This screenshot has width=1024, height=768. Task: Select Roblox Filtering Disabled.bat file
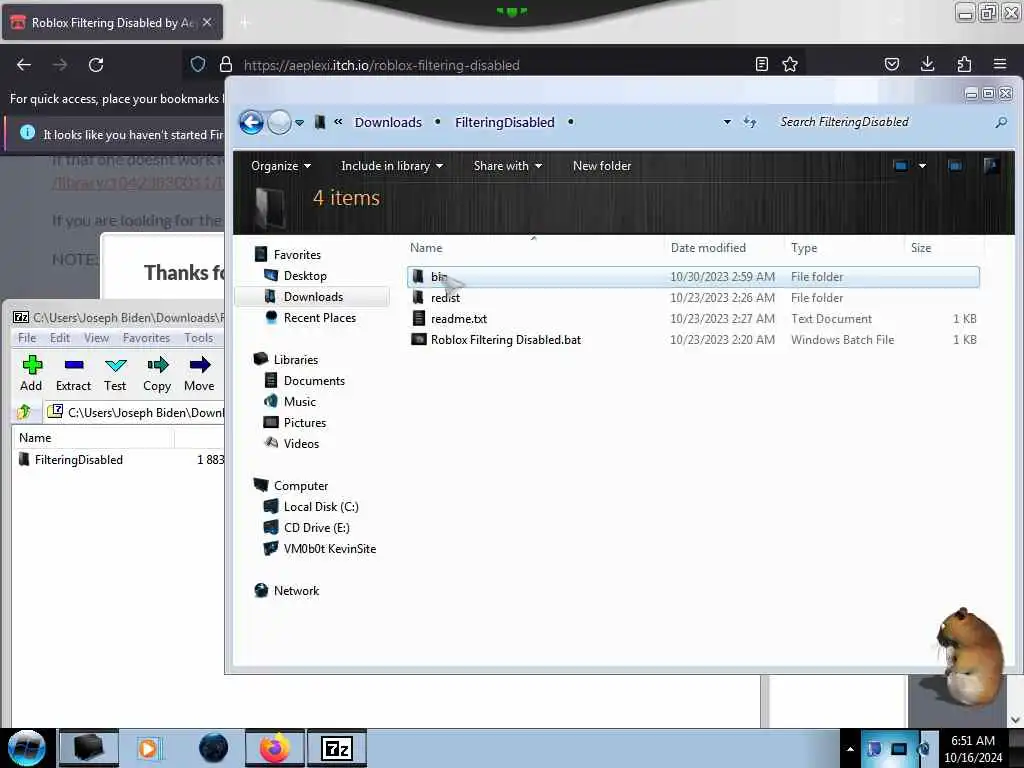pyautogui.click(x=693, y=340)
